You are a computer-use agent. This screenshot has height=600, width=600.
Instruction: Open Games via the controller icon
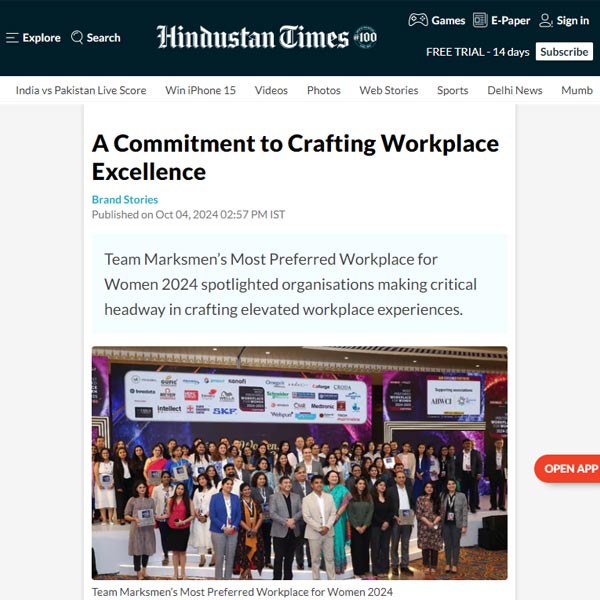[418, 20]
